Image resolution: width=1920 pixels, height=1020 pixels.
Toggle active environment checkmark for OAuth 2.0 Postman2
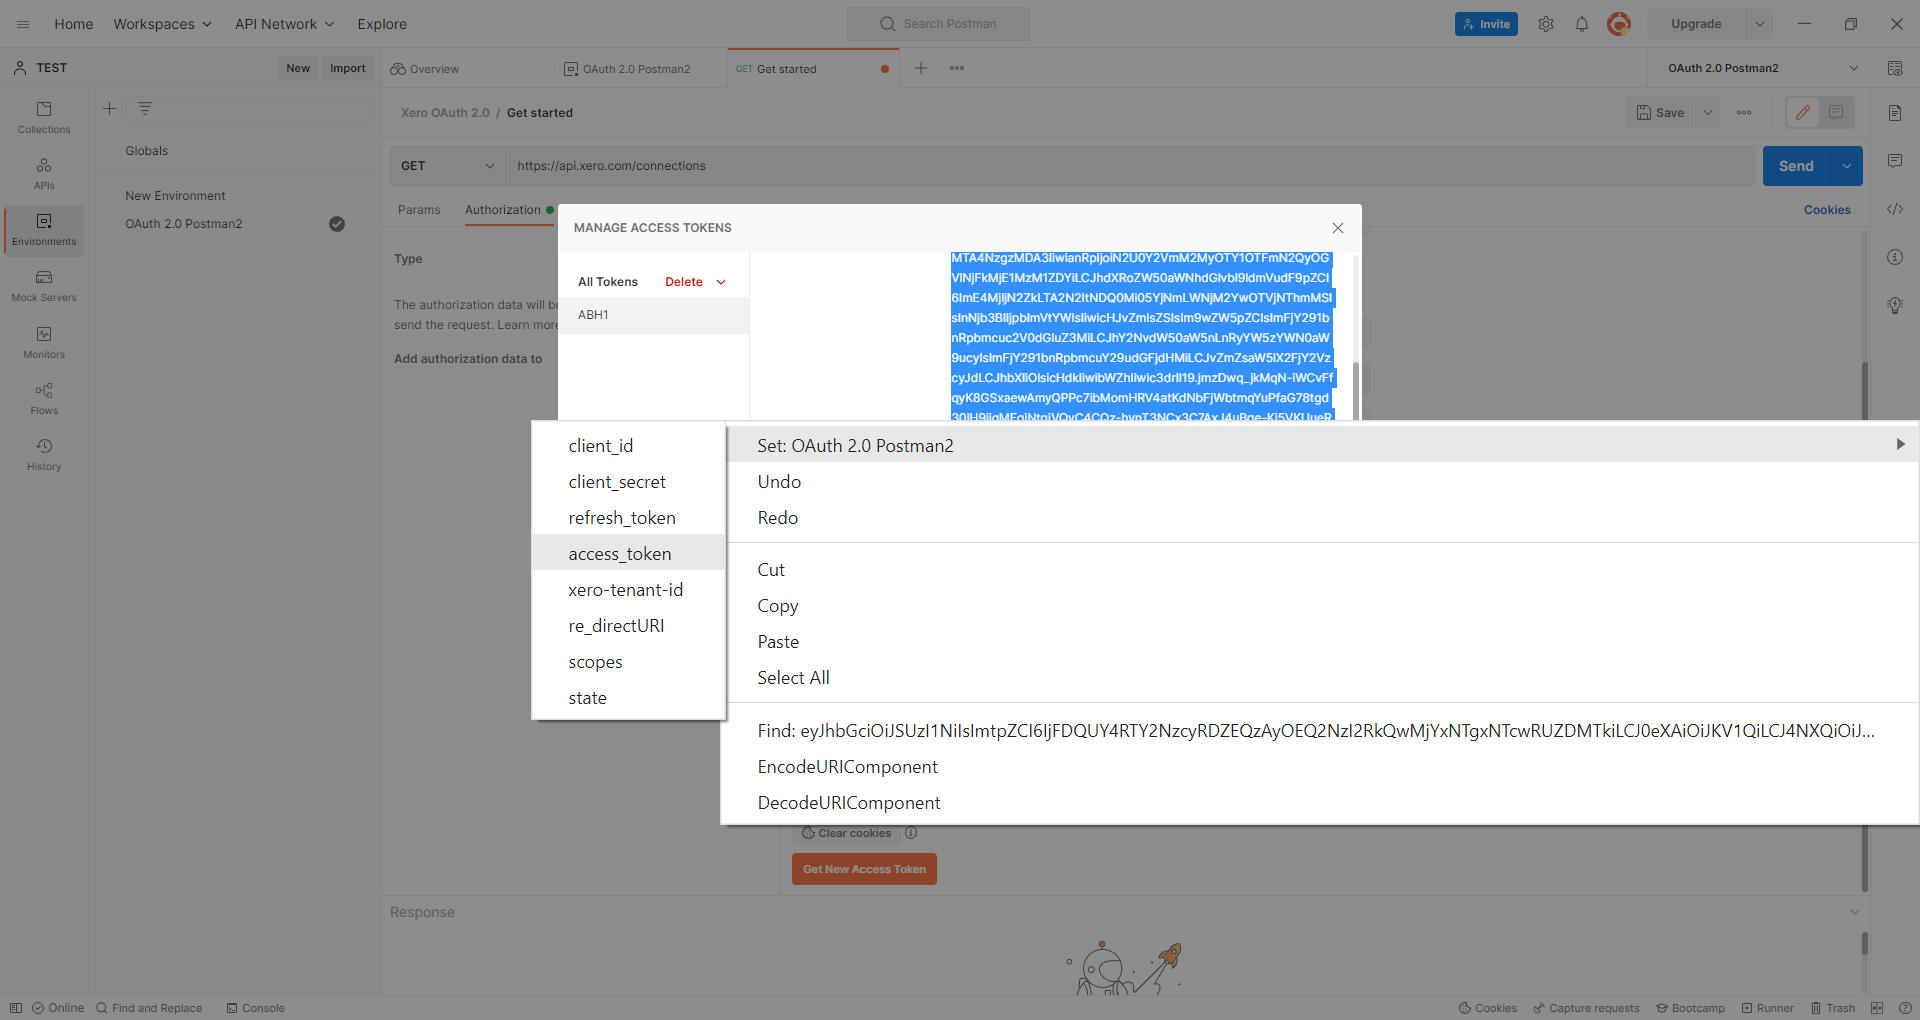pos(337,224)
